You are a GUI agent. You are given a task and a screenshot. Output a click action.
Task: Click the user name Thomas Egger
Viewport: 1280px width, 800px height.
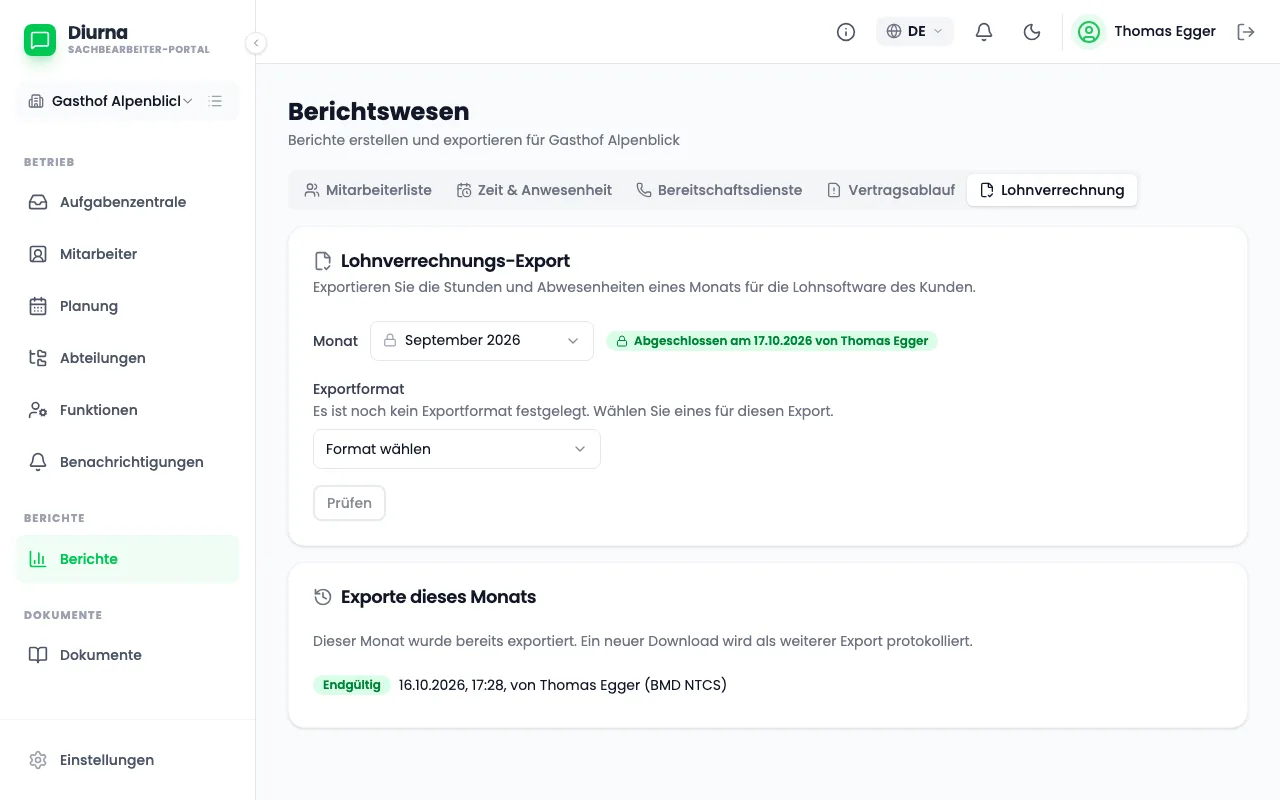pyautogui.click(x=1165, y=32)
